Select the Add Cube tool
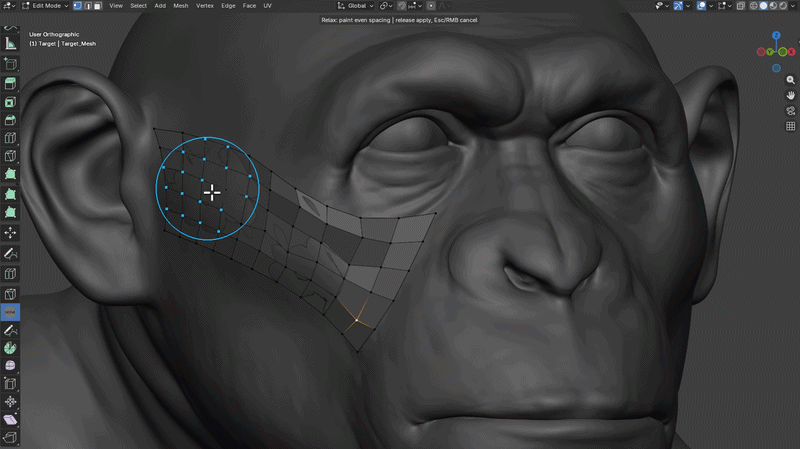The height and width of the screenshot is (449, 800). point(10,64)
